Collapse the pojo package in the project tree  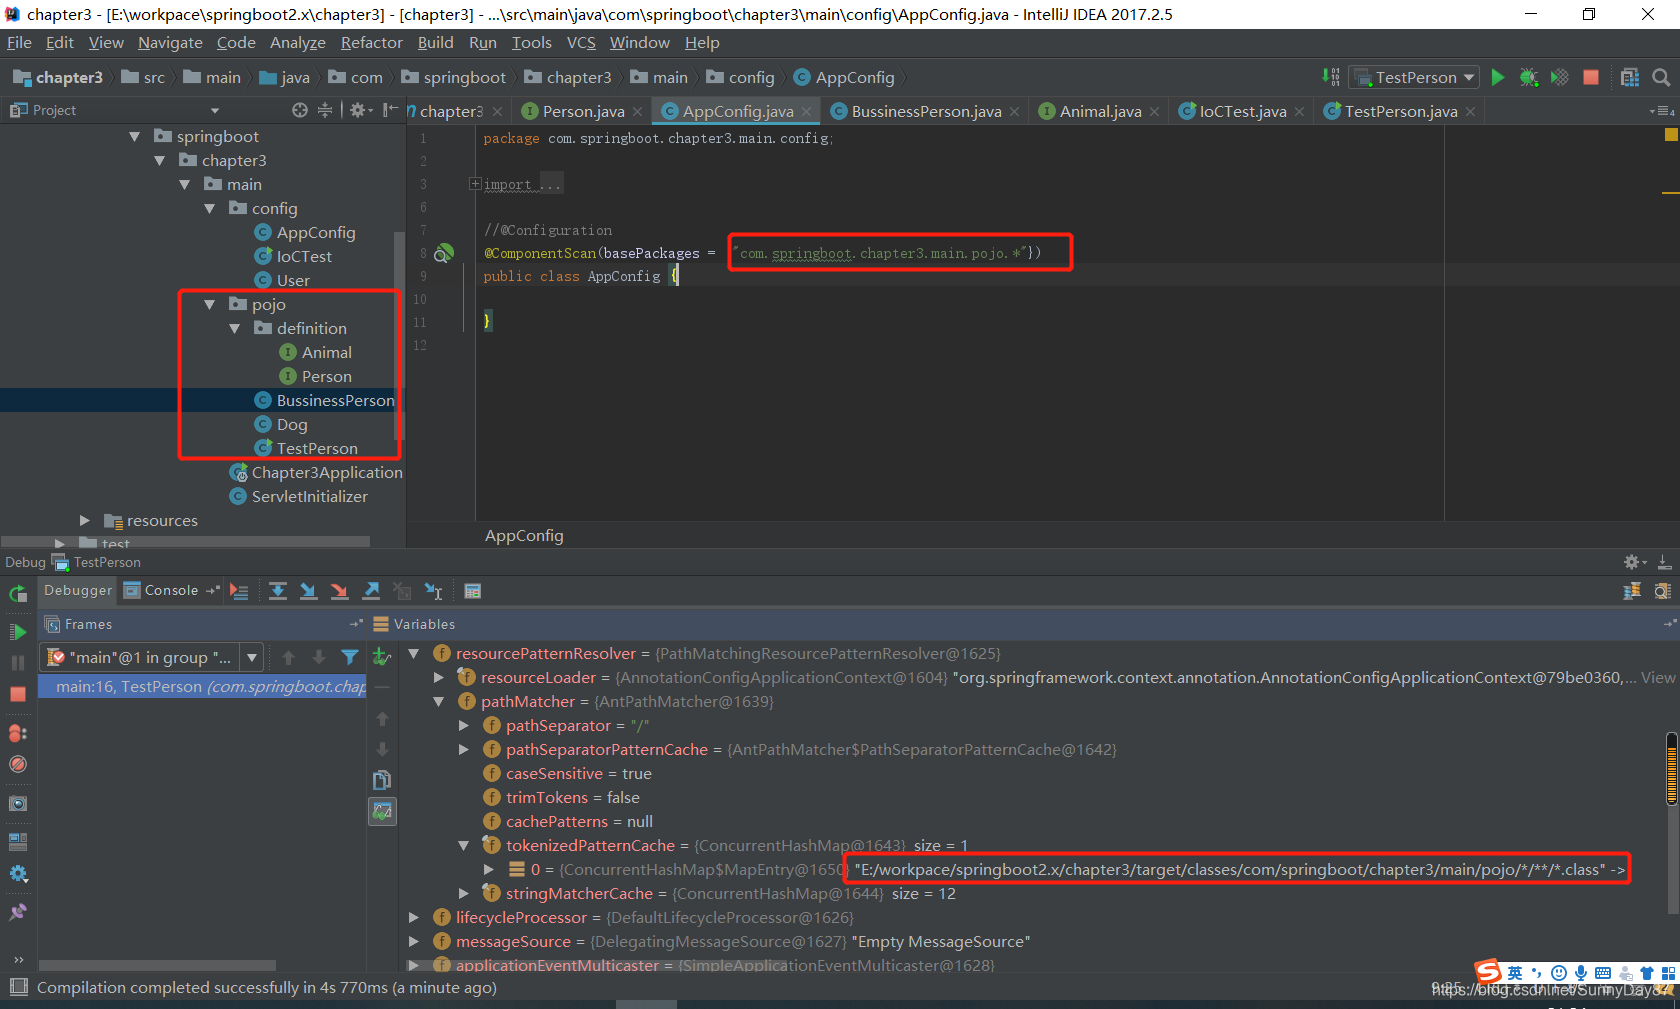(209, 304)
